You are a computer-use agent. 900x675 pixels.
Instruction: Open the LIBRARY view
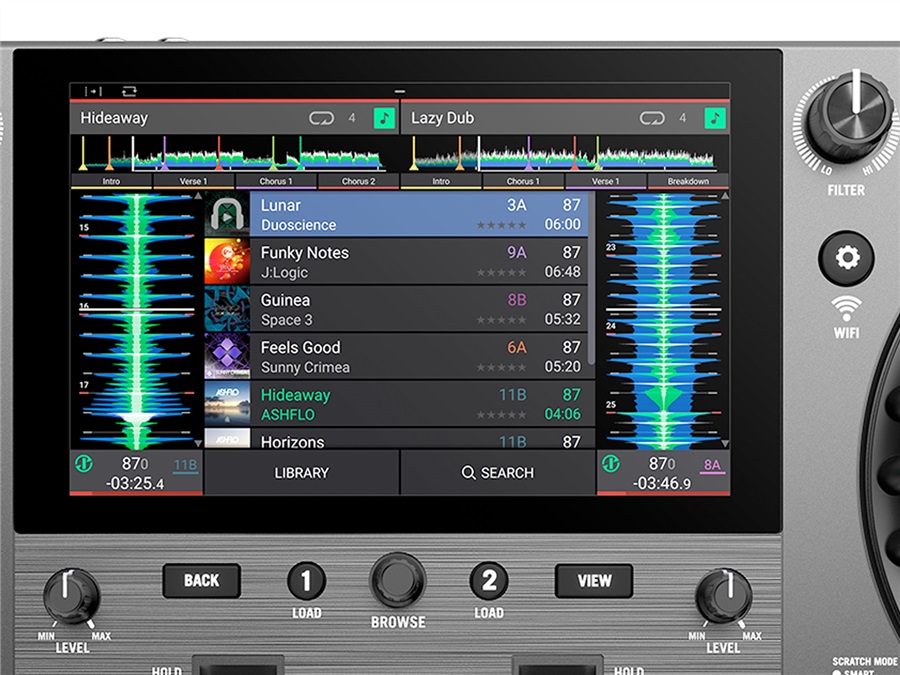[x=302, y=473]
